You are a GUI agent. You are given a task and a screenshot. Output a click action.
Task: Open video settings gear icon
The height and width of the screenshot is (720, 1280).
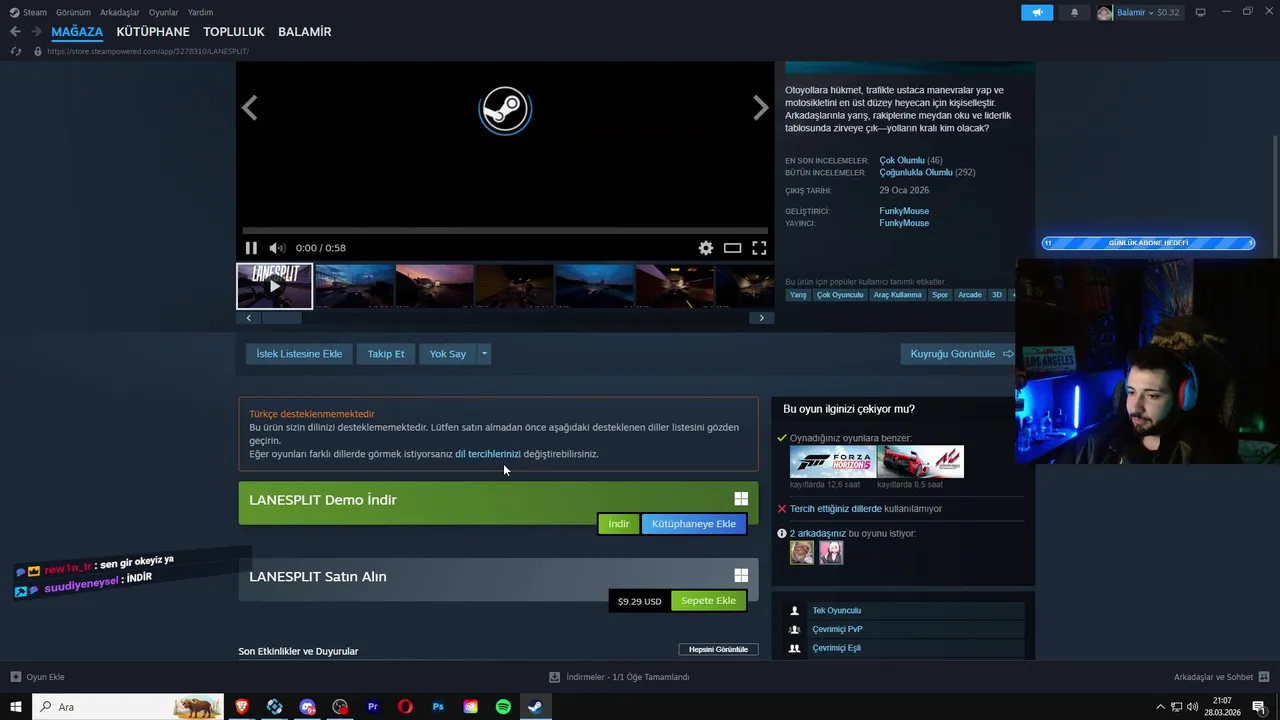pyautogui.click(x=706, y=248)
